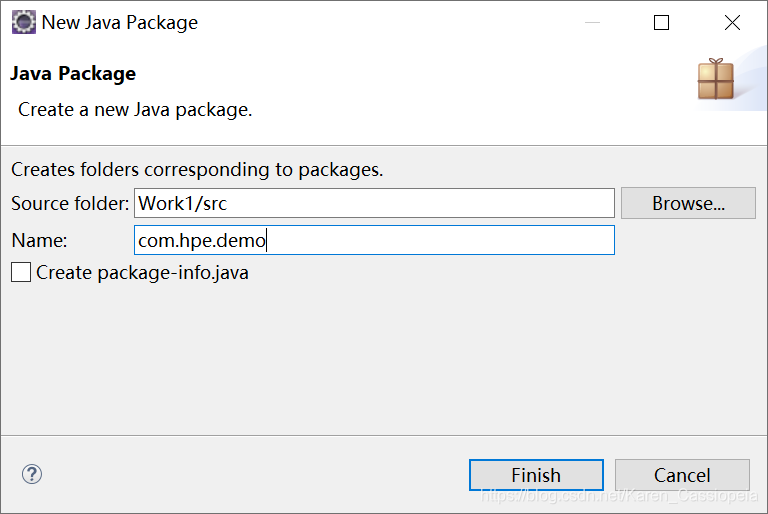The width and height of the screenshot is (768, 514).
Task: Click the 'Name:' field label
Action: [39, 240]
